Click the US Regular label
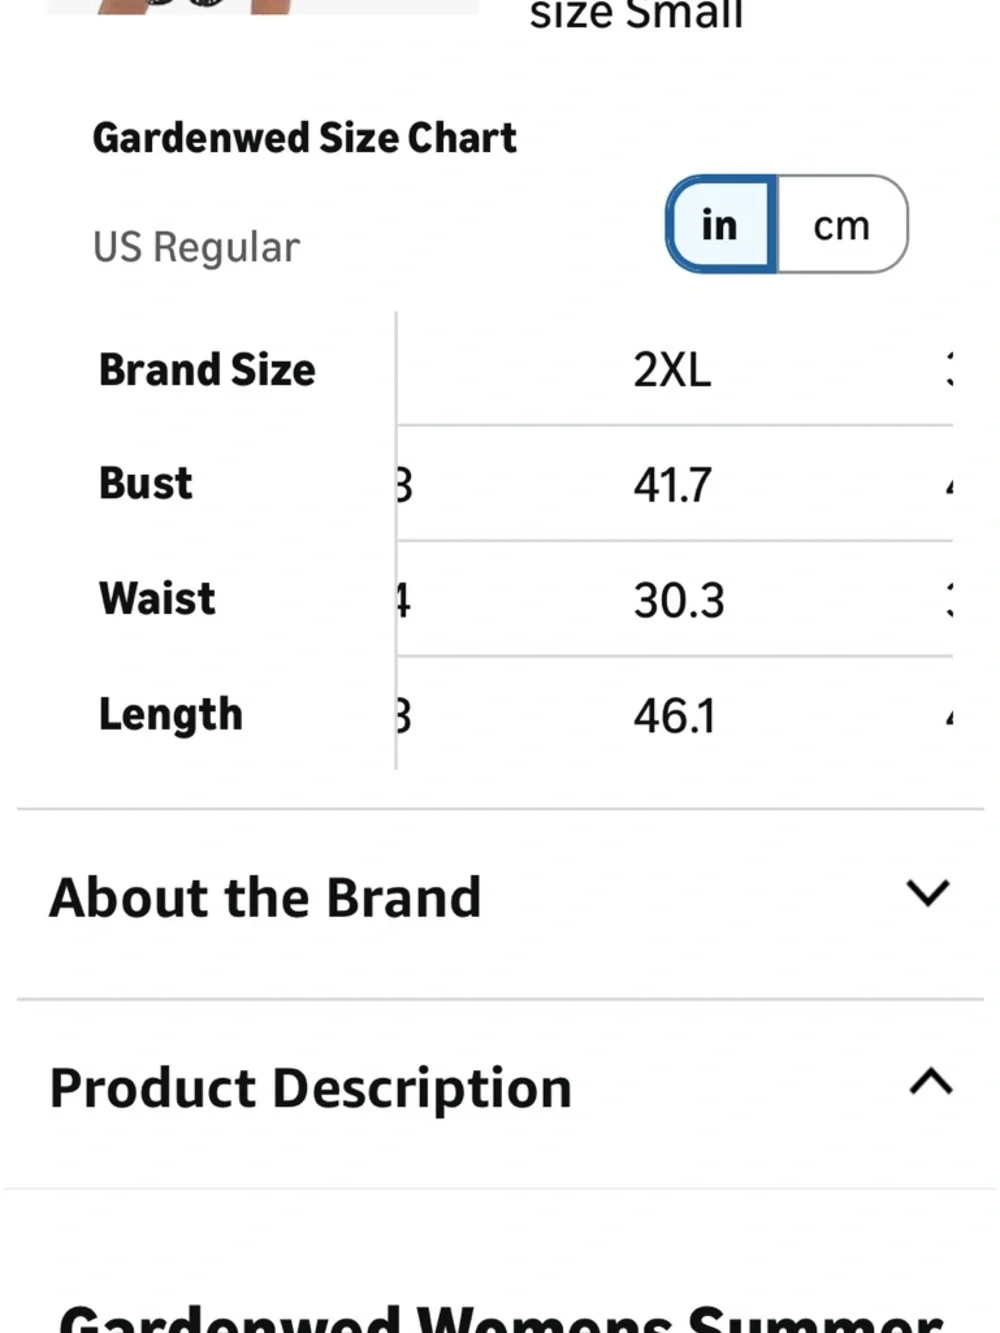Viewport: 1000px width, 1333px height. click(x=196, y=247)
